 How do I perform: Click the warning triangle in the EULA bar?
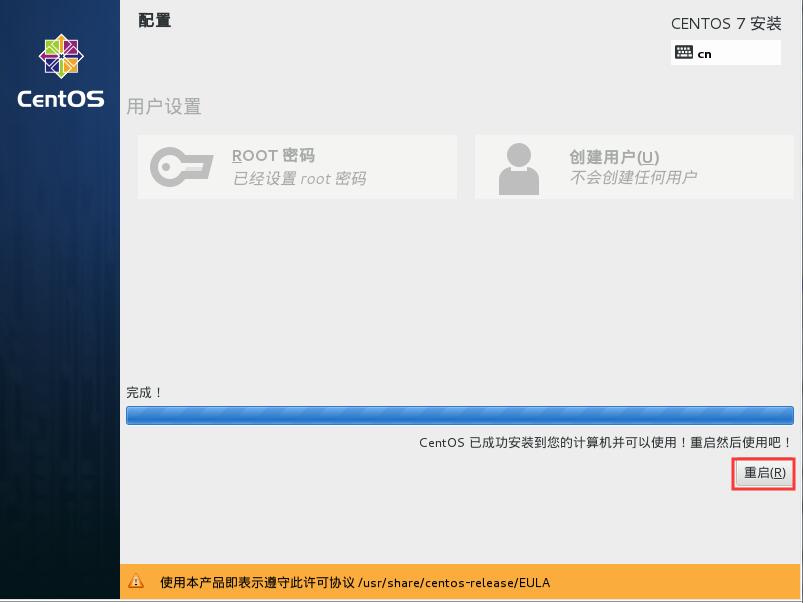(x=136, y=581)
